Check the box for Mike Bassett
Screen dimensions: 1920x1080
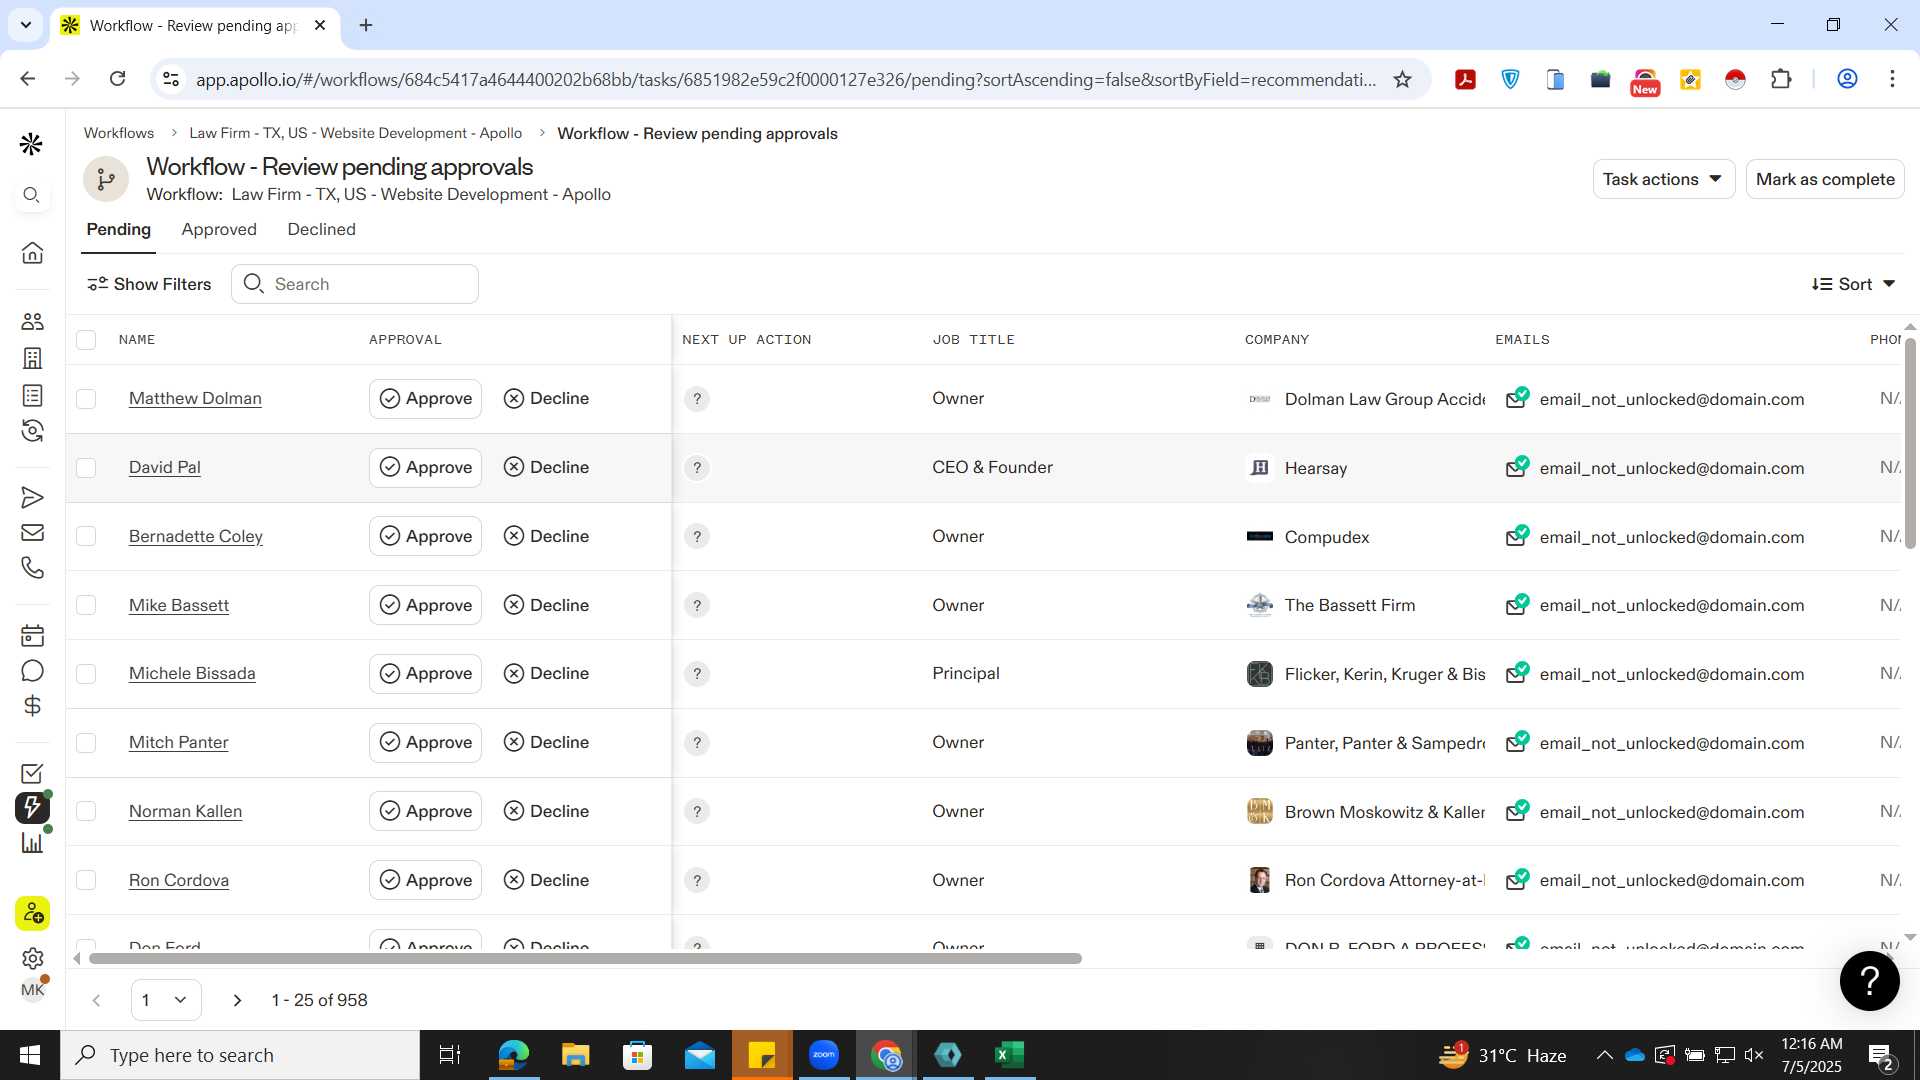pos(86,605)
